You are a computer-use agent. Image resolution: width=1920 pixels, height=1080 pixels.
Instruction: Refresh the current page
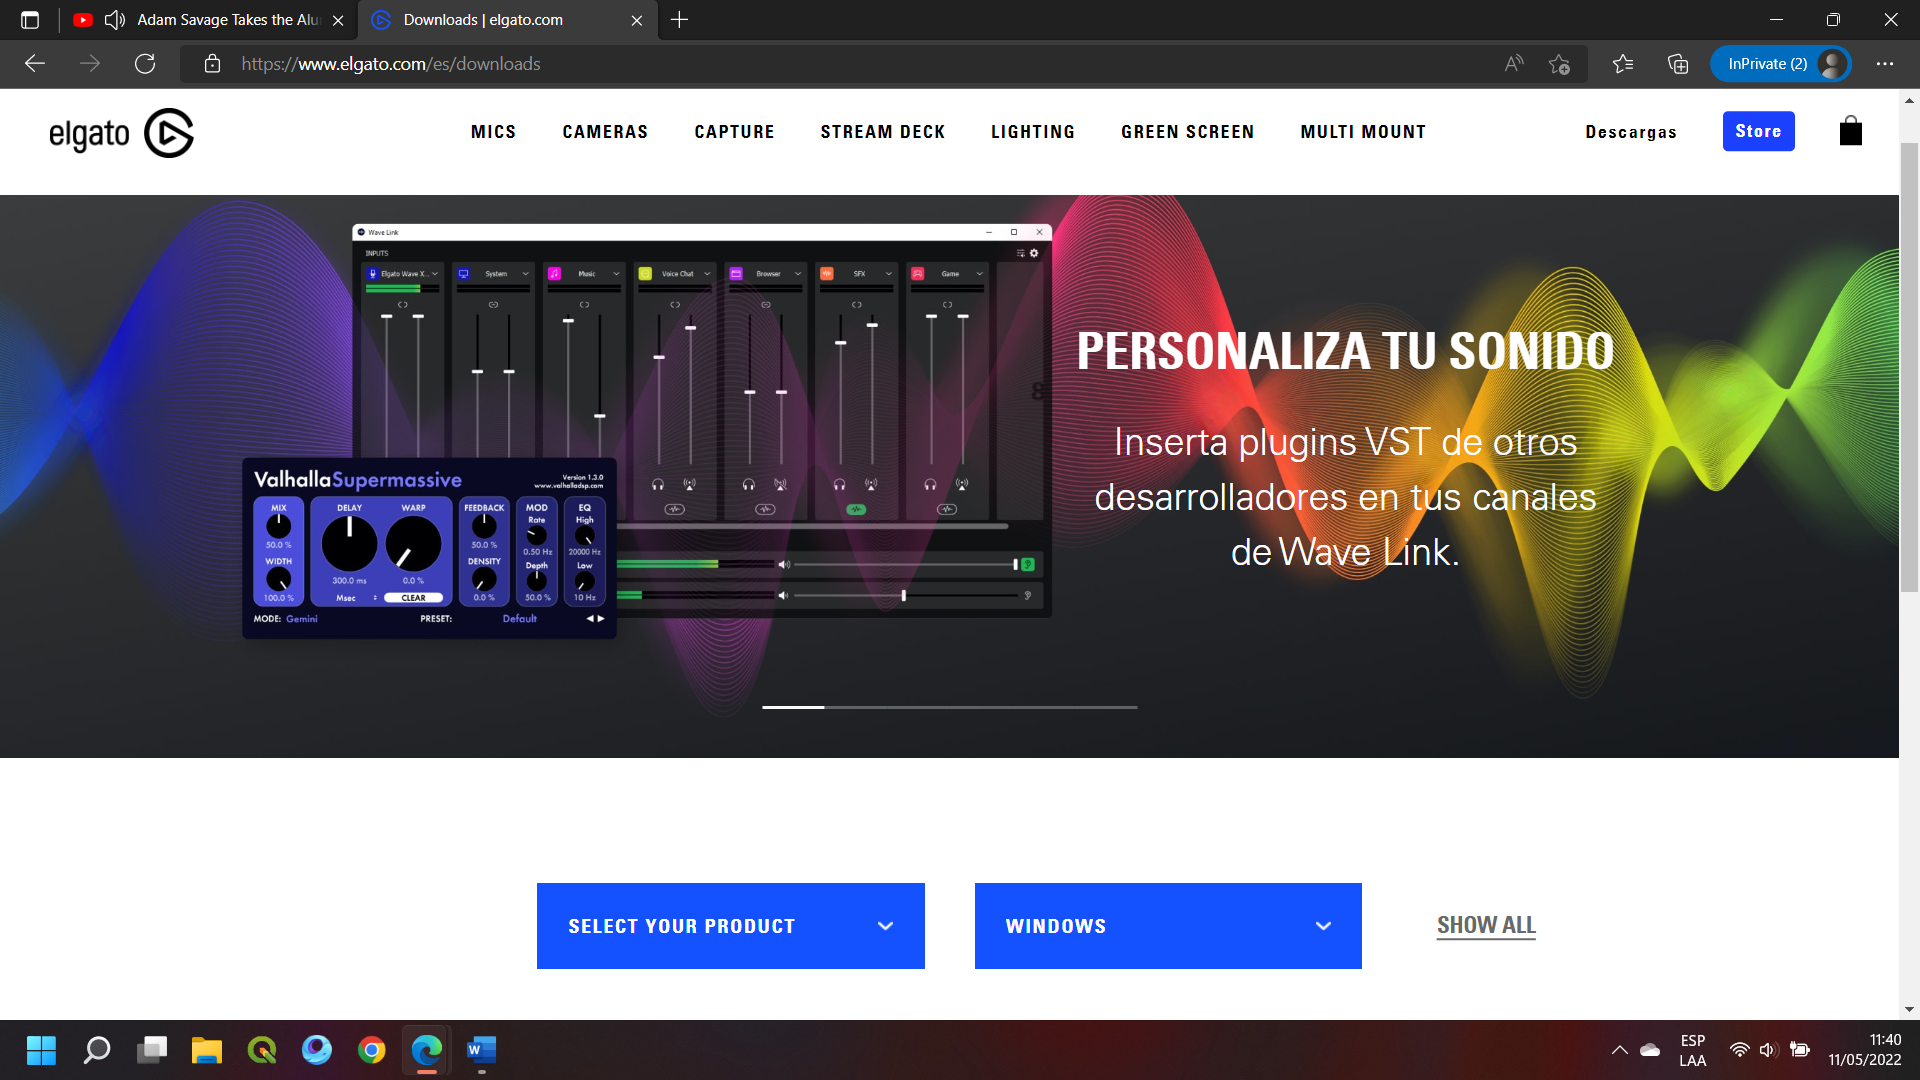coord(145,64)
